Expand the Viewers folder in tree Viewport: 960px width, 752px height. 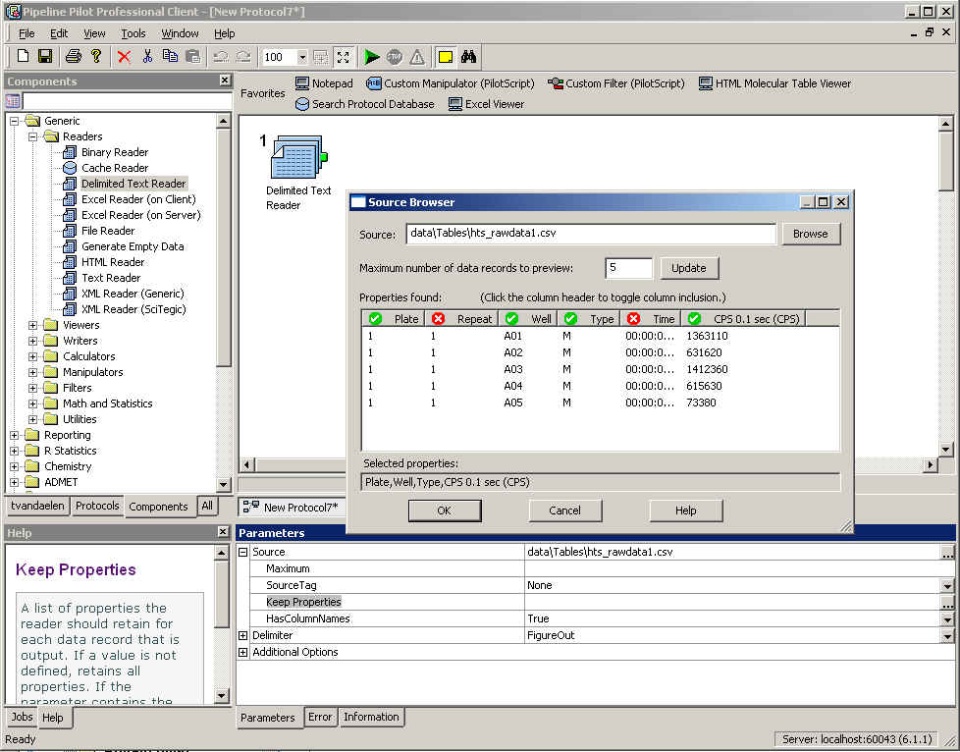click(x=33, y=325)
